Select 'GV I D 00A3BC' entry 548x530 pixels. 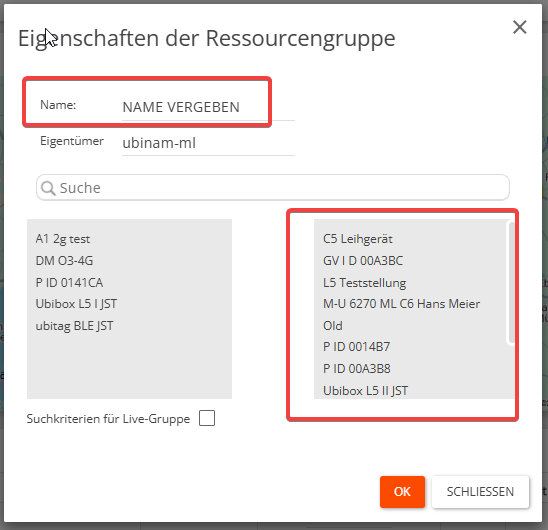point(363,260)
